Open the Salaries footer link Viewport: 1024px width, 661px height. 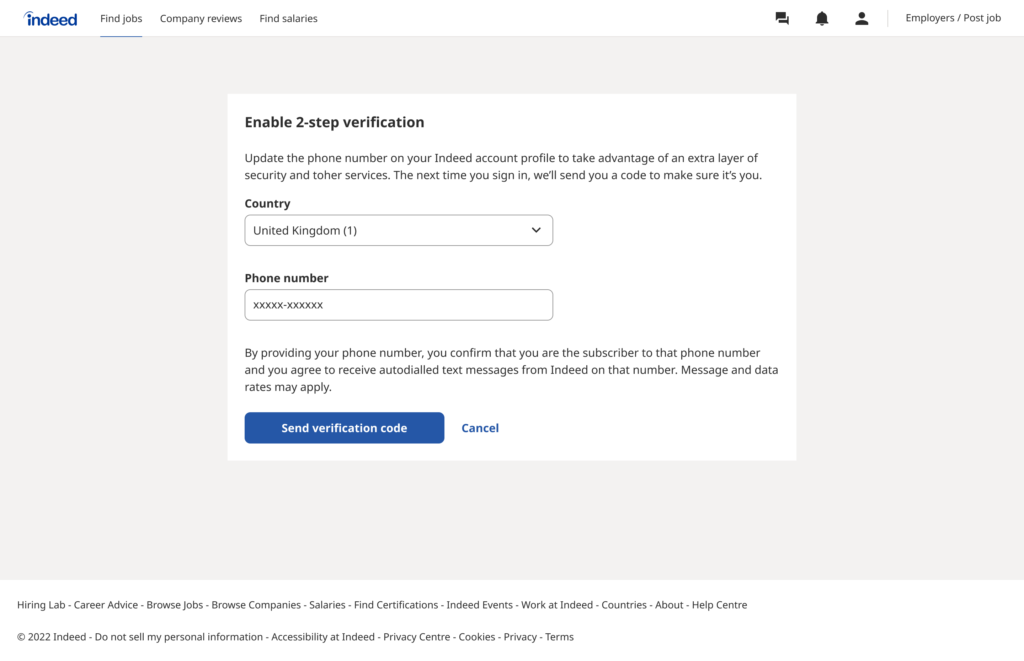click(x=327, y=604)
